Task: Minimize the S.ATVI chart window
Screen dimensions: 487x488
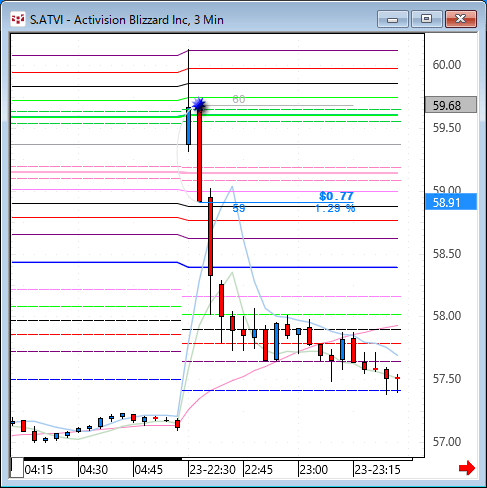Action: coord(393,19)
